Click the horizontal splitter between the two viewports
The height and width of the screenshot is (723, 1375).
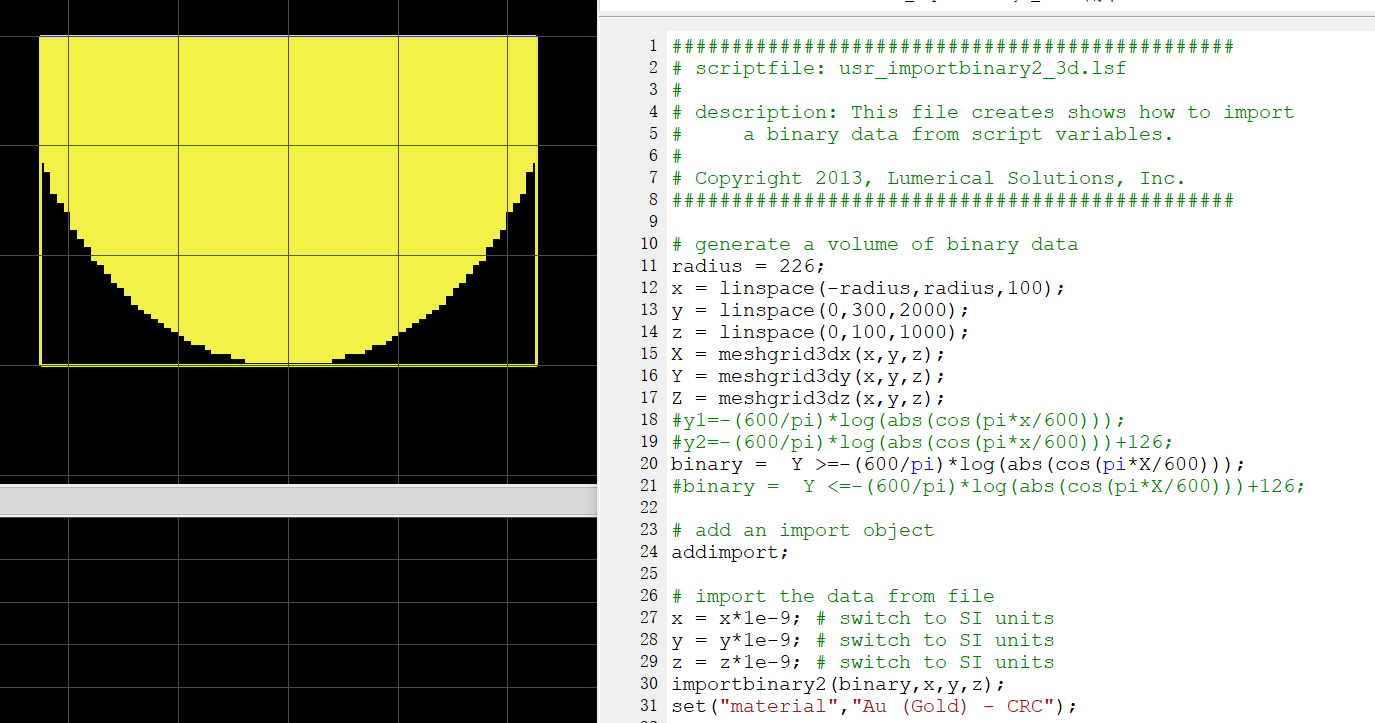298,500
